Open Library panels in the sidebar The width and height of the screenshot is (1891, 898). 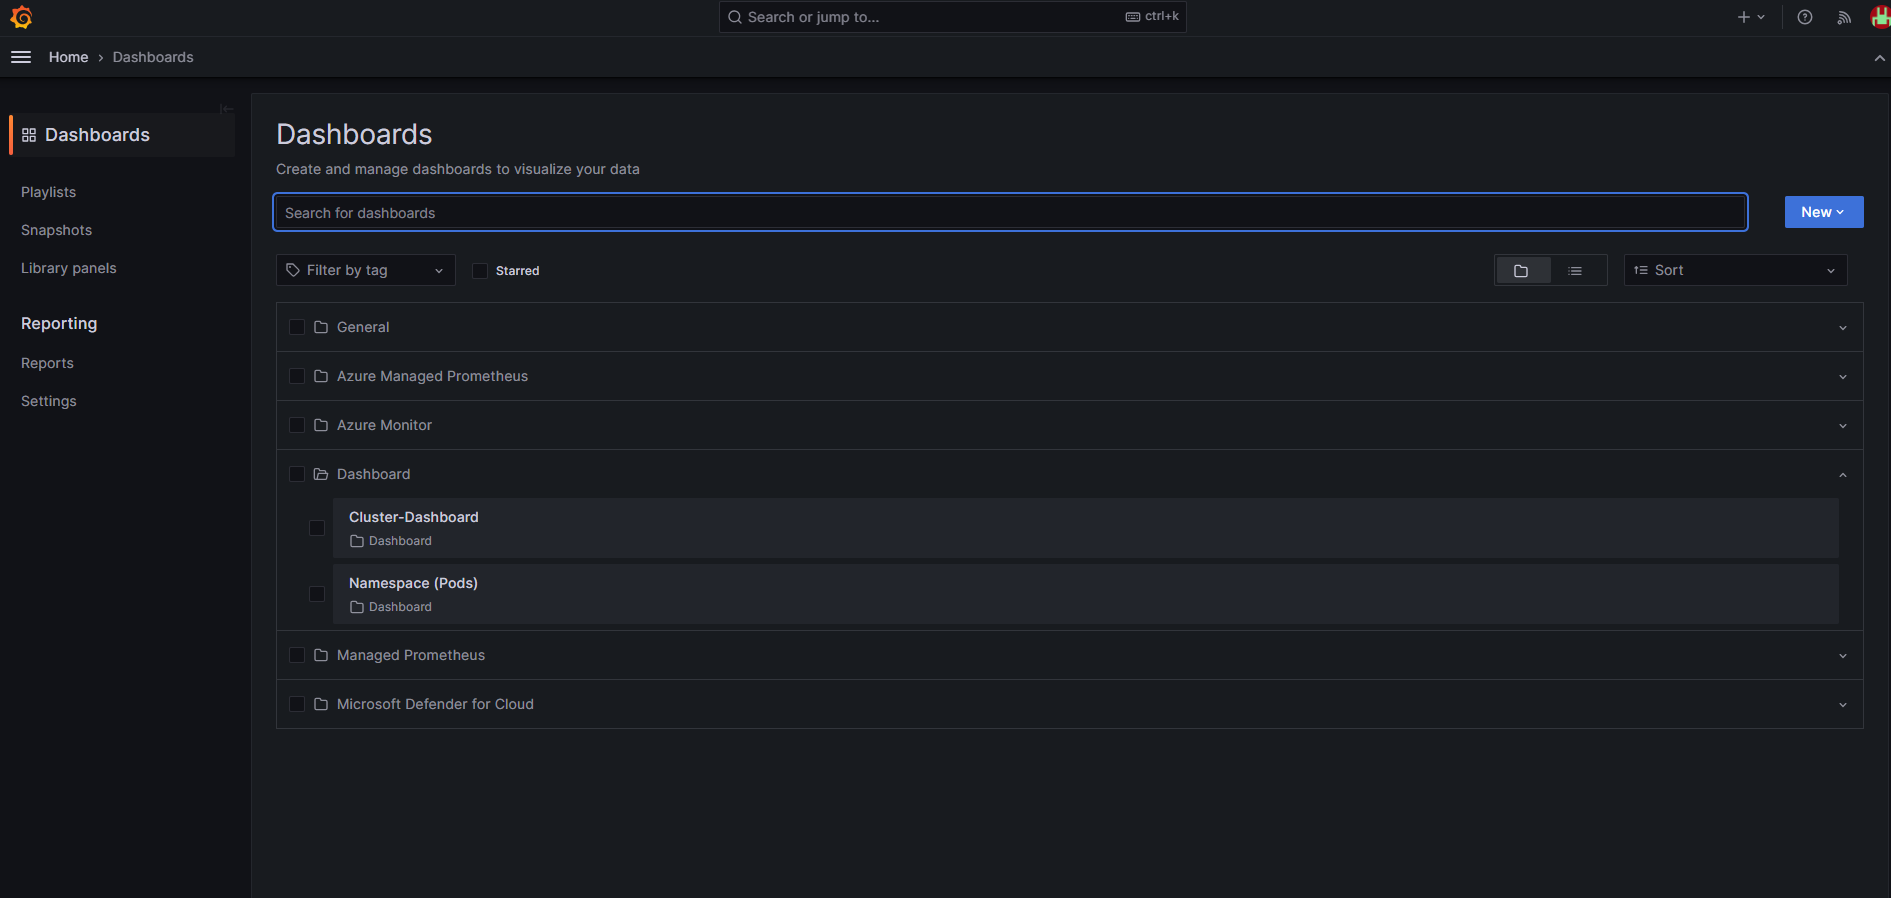click(68, 268)
